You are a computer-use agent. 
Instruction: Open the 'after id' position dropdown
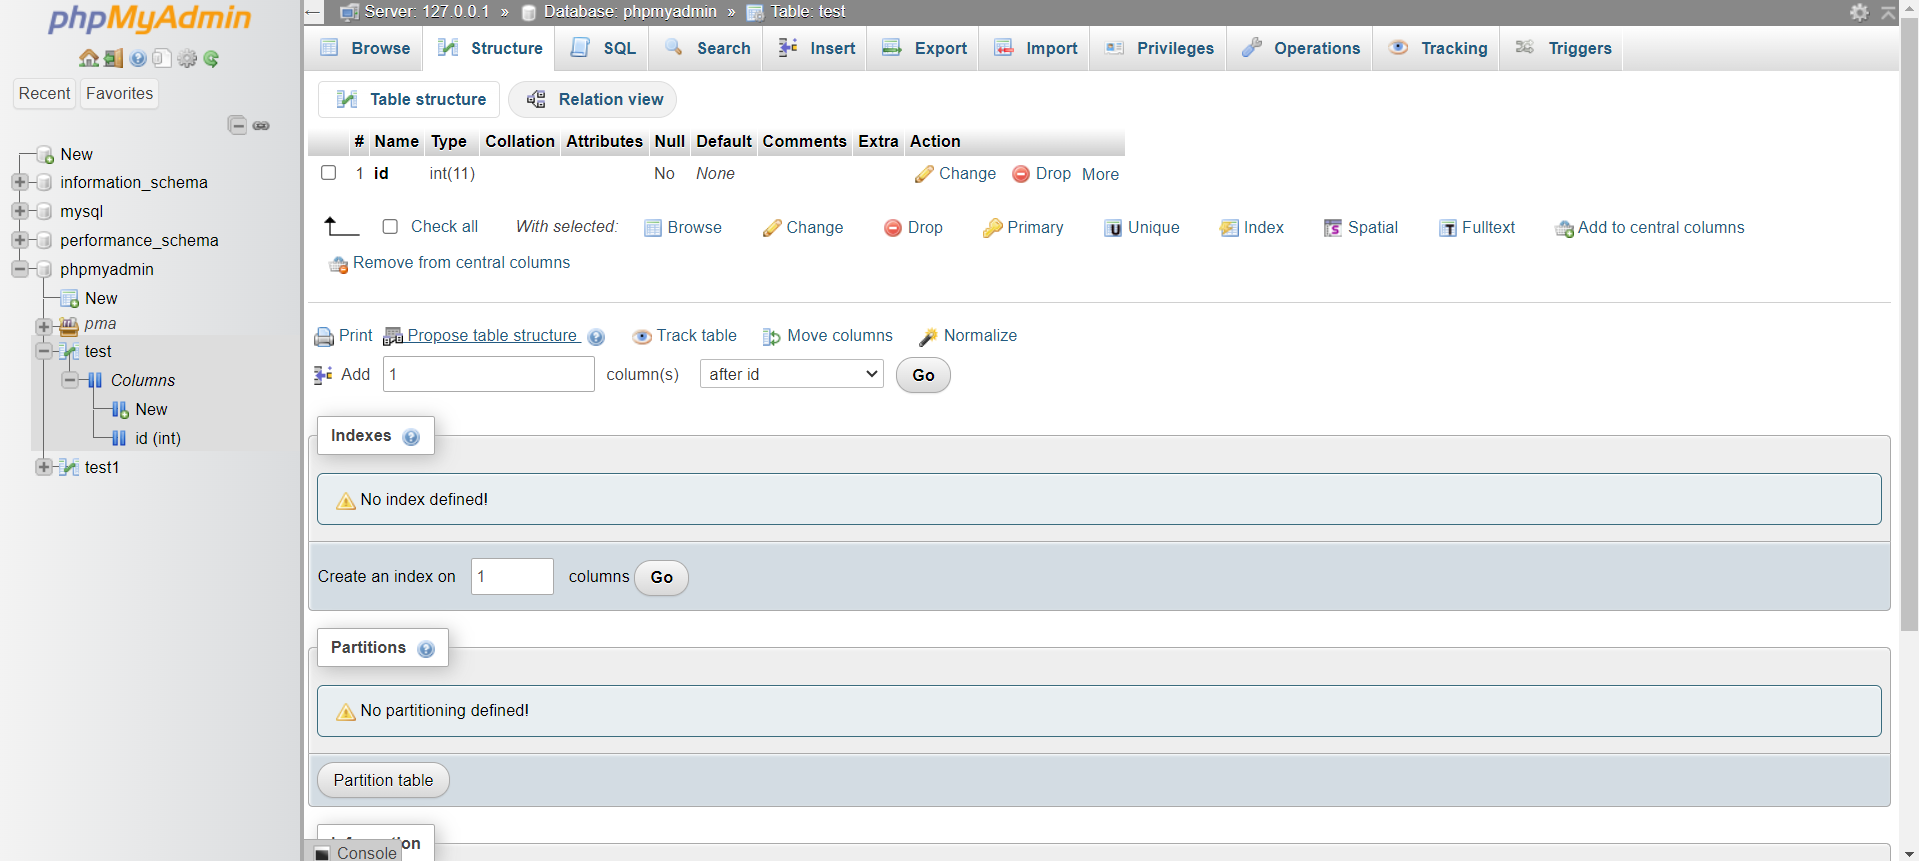click(x=791, y=374)
